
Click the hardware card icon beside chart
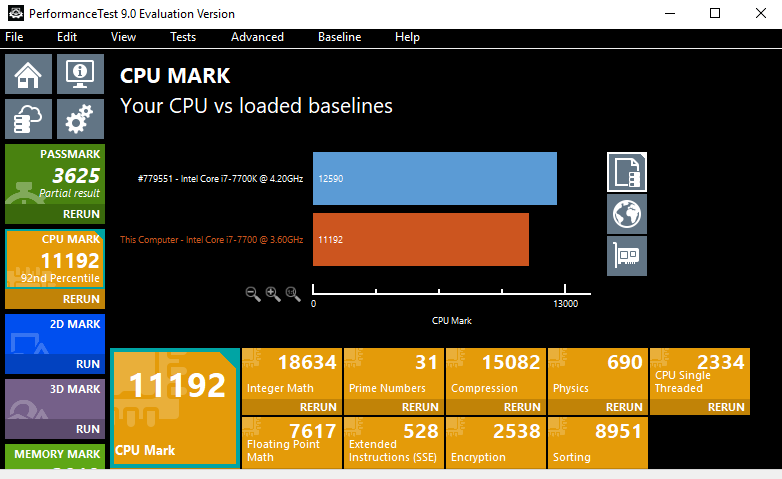[627, 256]
